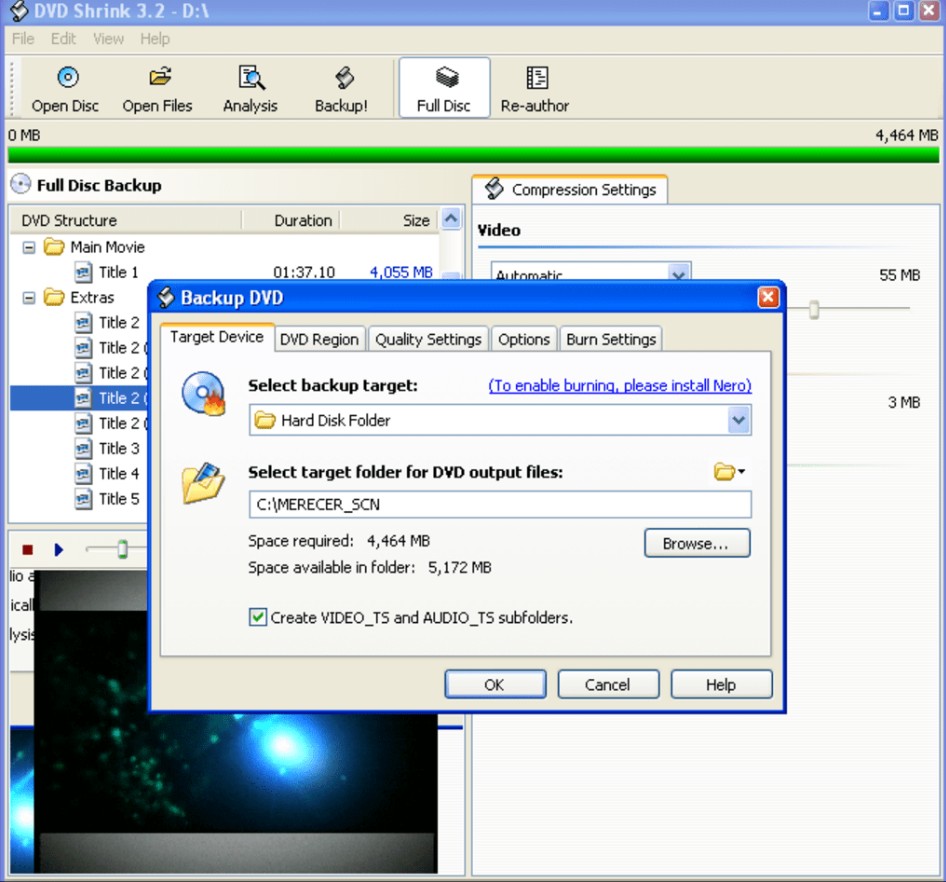Screen dimensions: 946x882
Task: Switch to the Quality Settings tab
Action: 428,340
